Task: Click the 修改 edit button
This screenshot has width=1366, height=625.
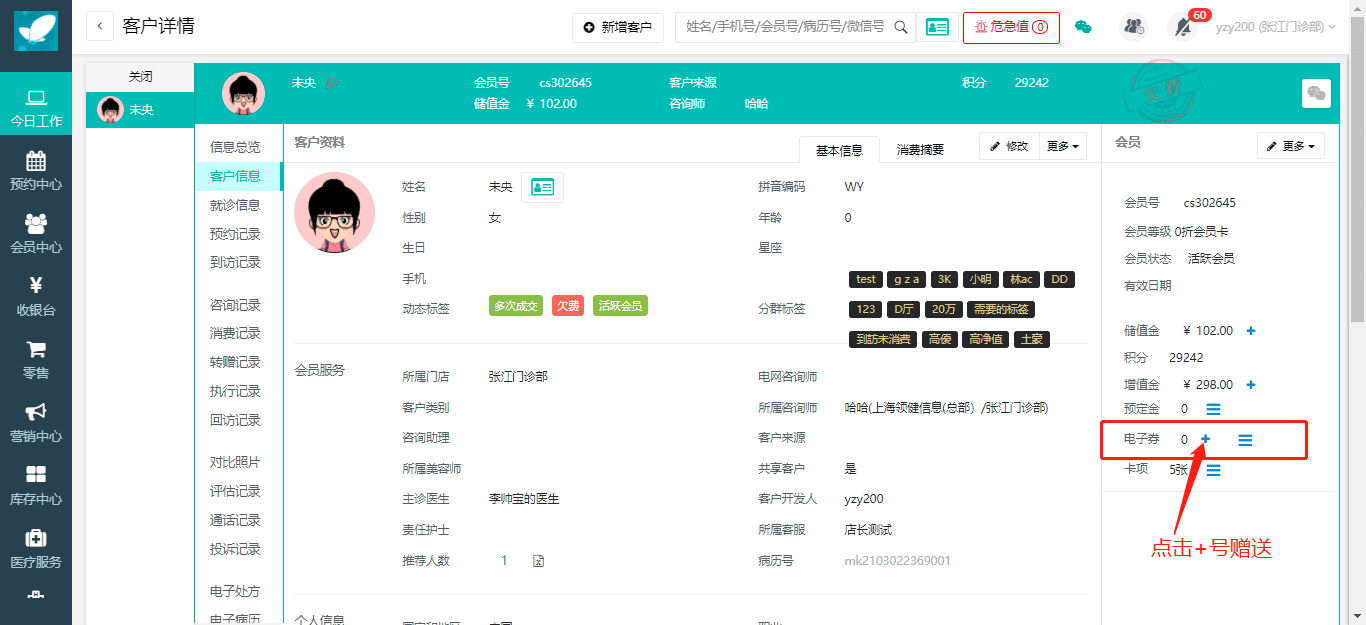Action: tap(1009, 146)
